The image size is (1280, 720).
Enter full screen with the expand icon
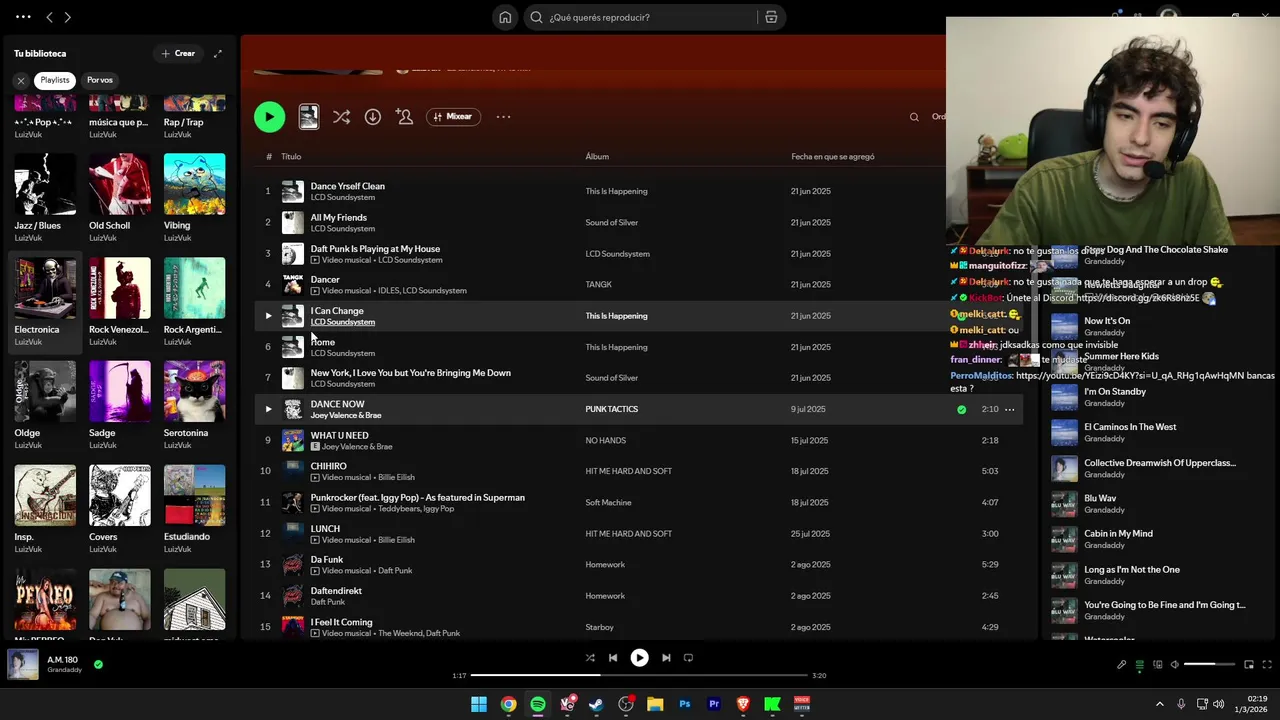click(x=1267, y=664)
